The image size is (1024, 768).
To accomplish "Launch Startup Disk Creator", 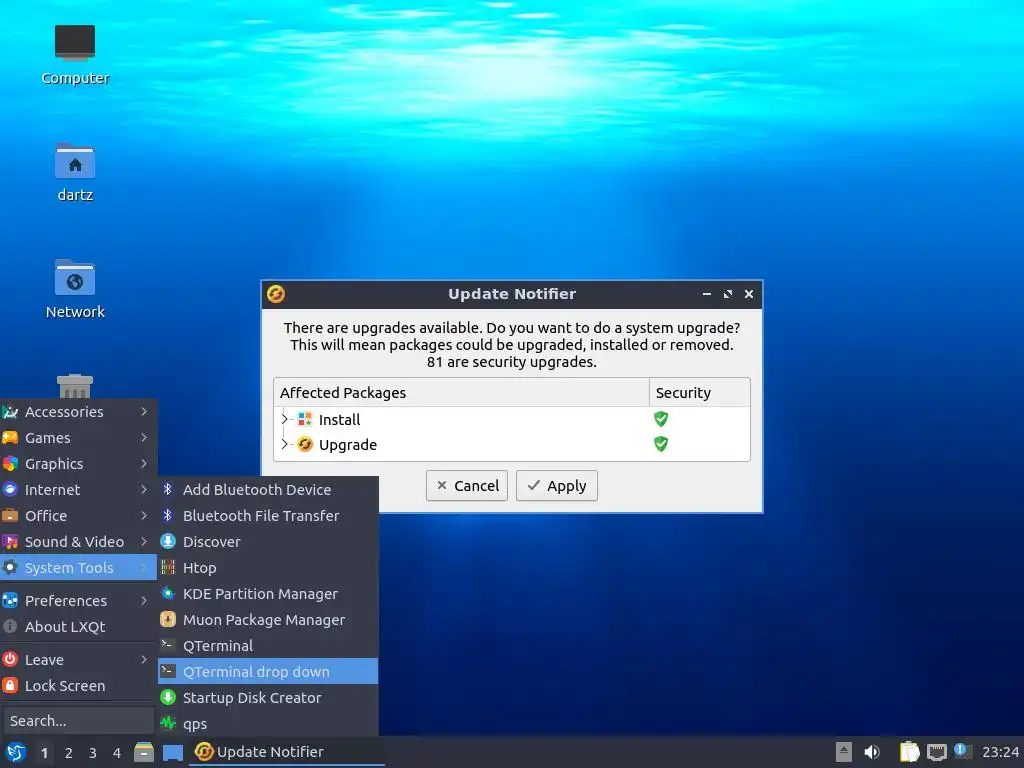I will click(268, 697).
